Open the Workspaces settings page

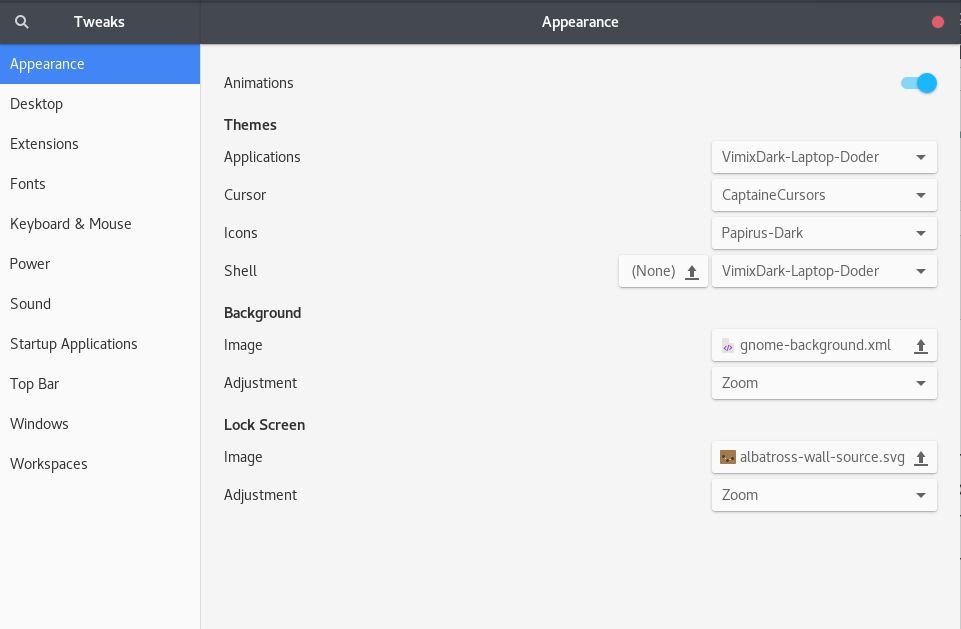(49, 464)
